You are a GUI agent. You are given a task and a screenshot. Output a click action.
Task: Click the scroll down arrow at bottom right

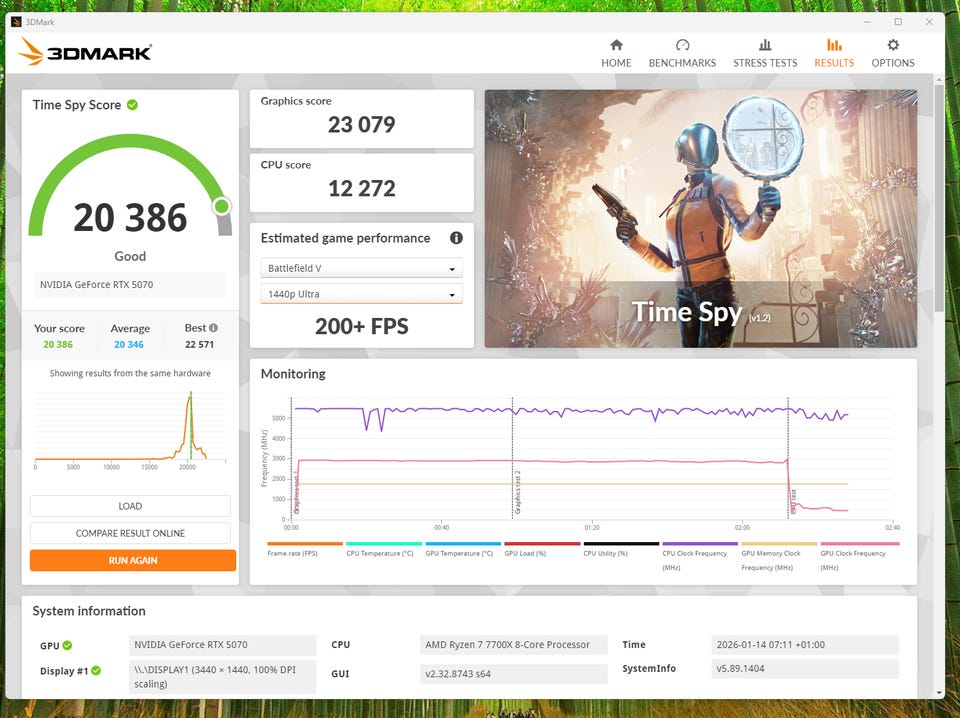[x=939, y=693]
